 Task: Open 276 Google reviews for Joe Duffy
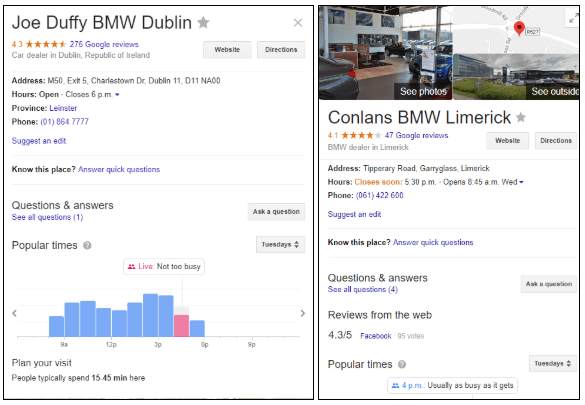click(x=104, y=44)
